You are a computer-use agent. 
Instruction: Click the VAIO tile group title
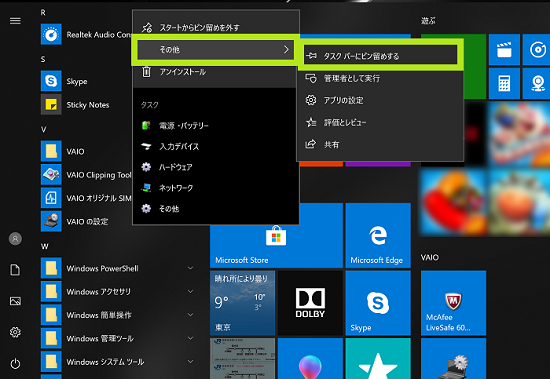pyautogui.click(x=430, y=257)
